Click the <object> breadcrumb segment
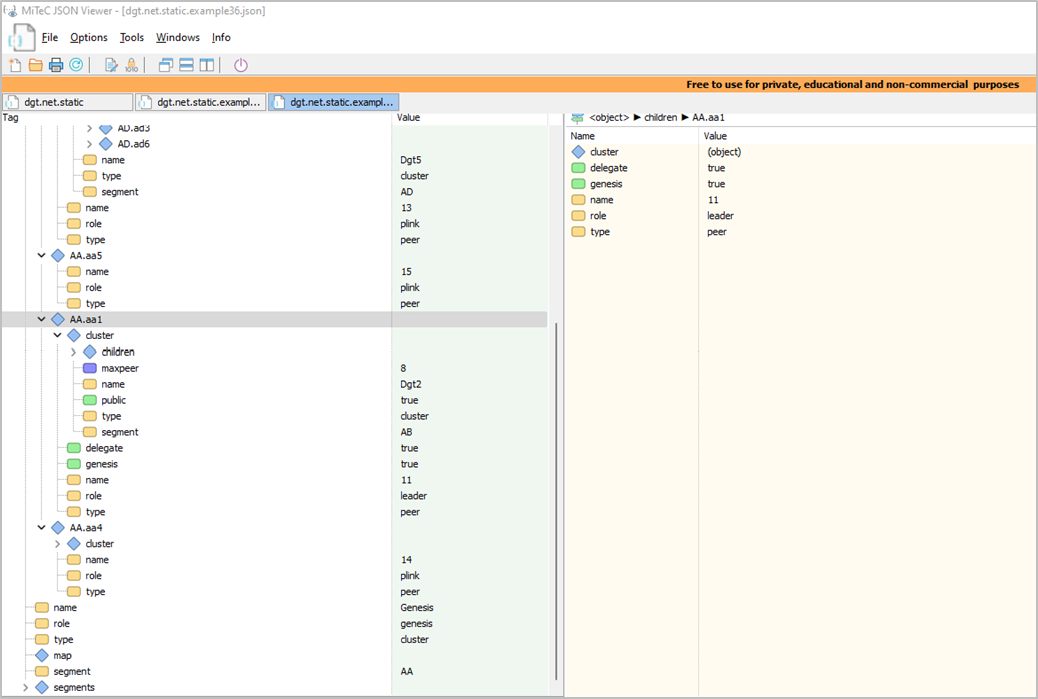Image resolution: width=1038 pixels, height=699 pixels. 609,118
